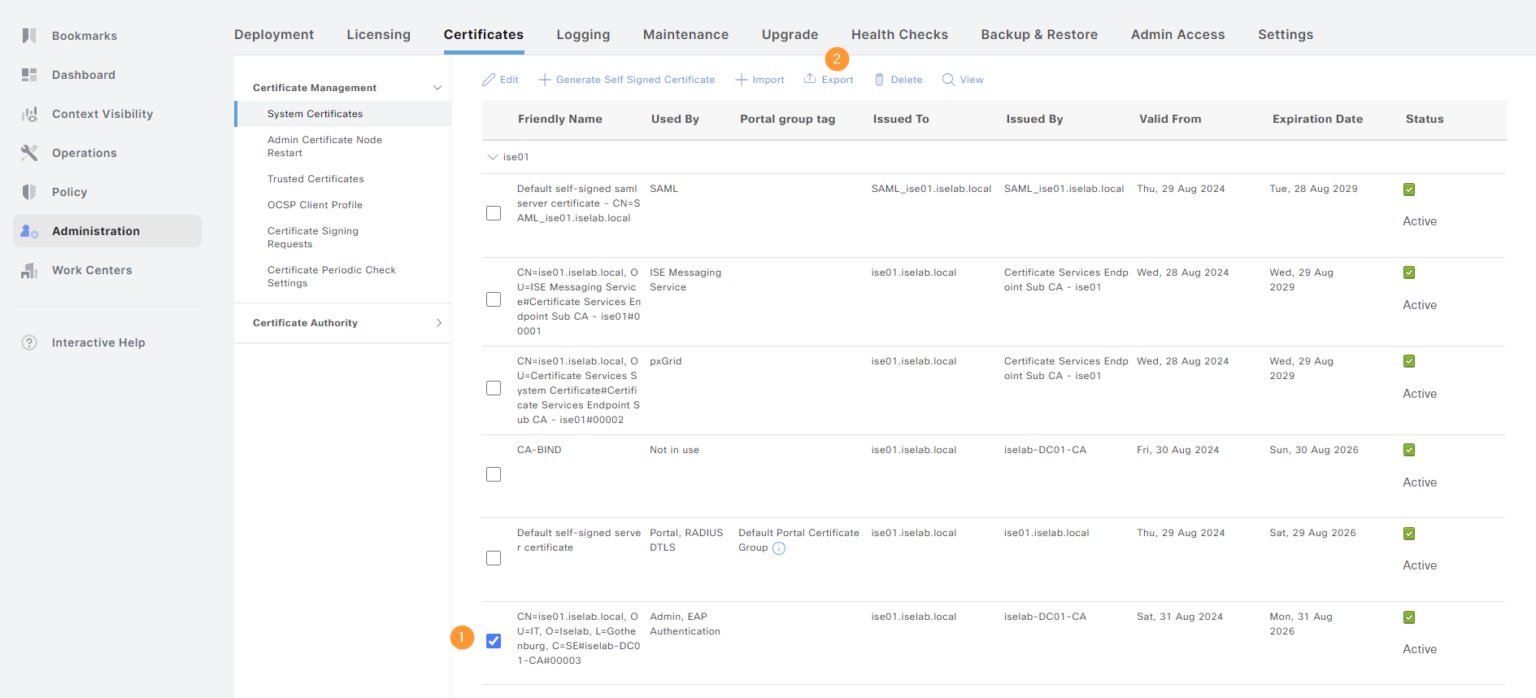The height and width of the screenshot is (698, 1536).
Task: Click info icon beside Default Portal Certificate Group
Action: (779, 548)
